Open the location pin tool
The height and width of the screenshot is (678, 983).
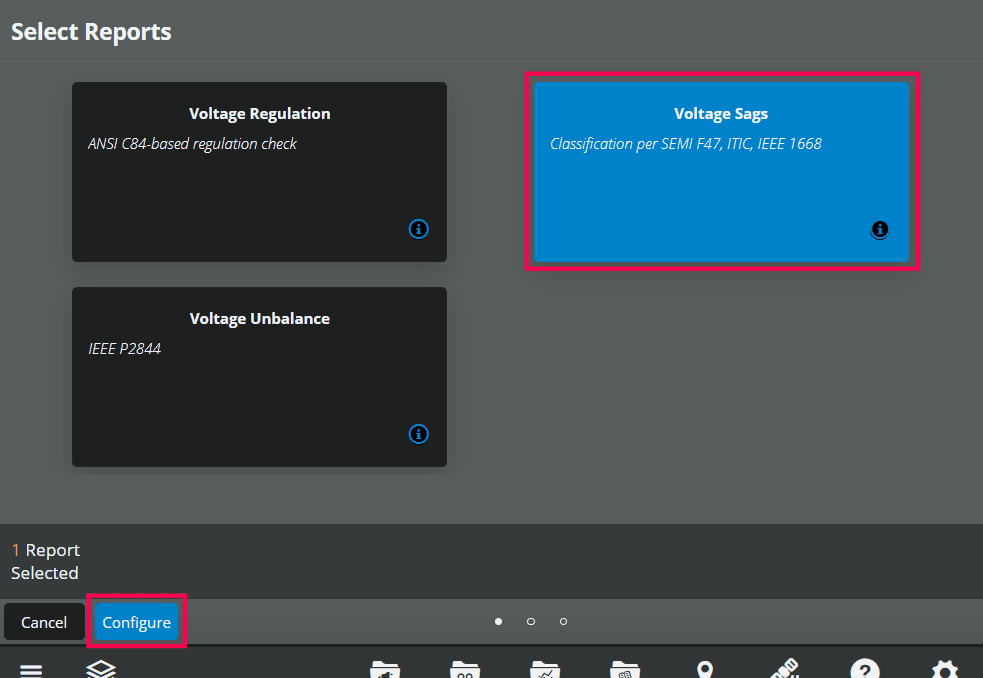click(x=705, y=669)
